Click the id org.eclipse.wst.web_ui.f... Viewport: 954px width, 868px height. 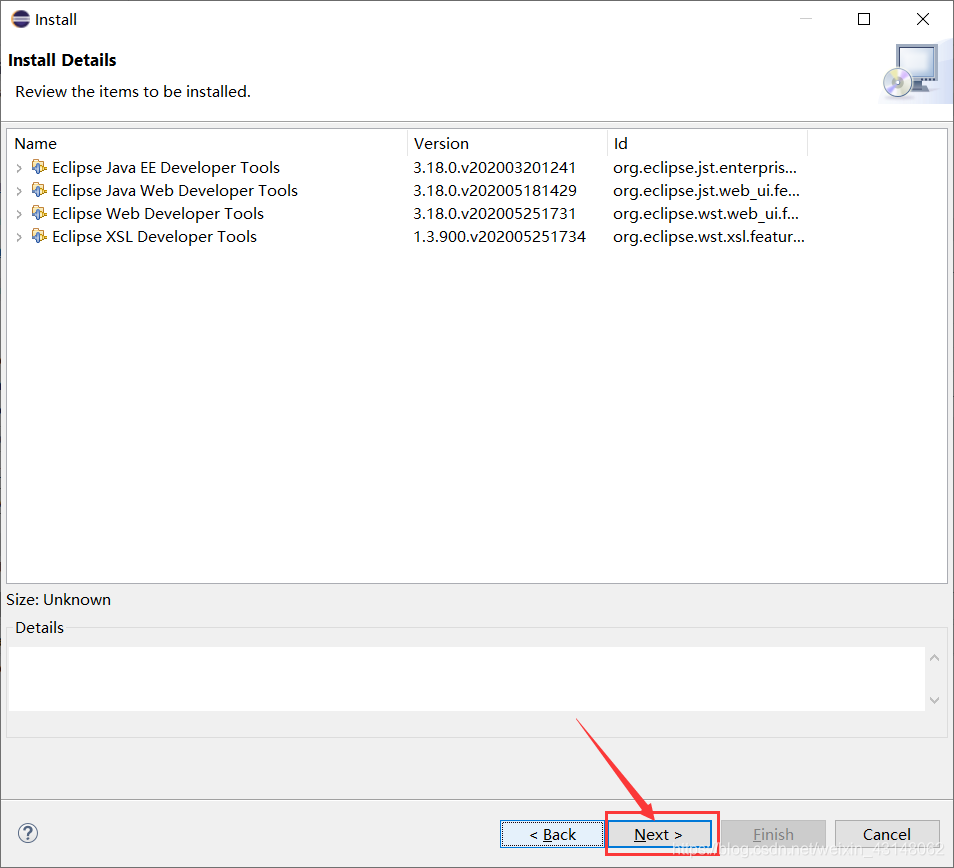click(x=706, y=214)
